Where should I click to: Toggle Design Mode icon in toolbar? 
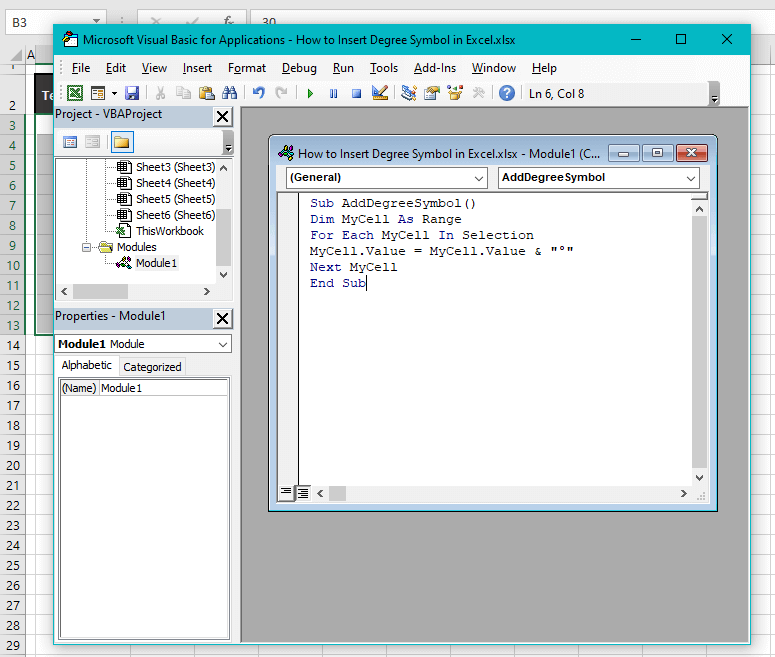coord(380,93)
